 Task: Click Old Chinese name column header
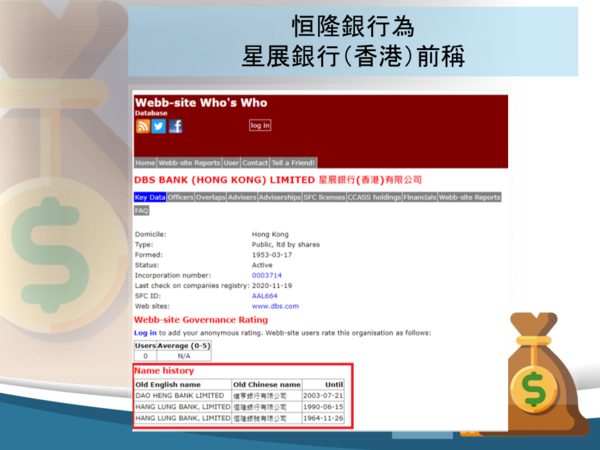click(x=267, y=385)
